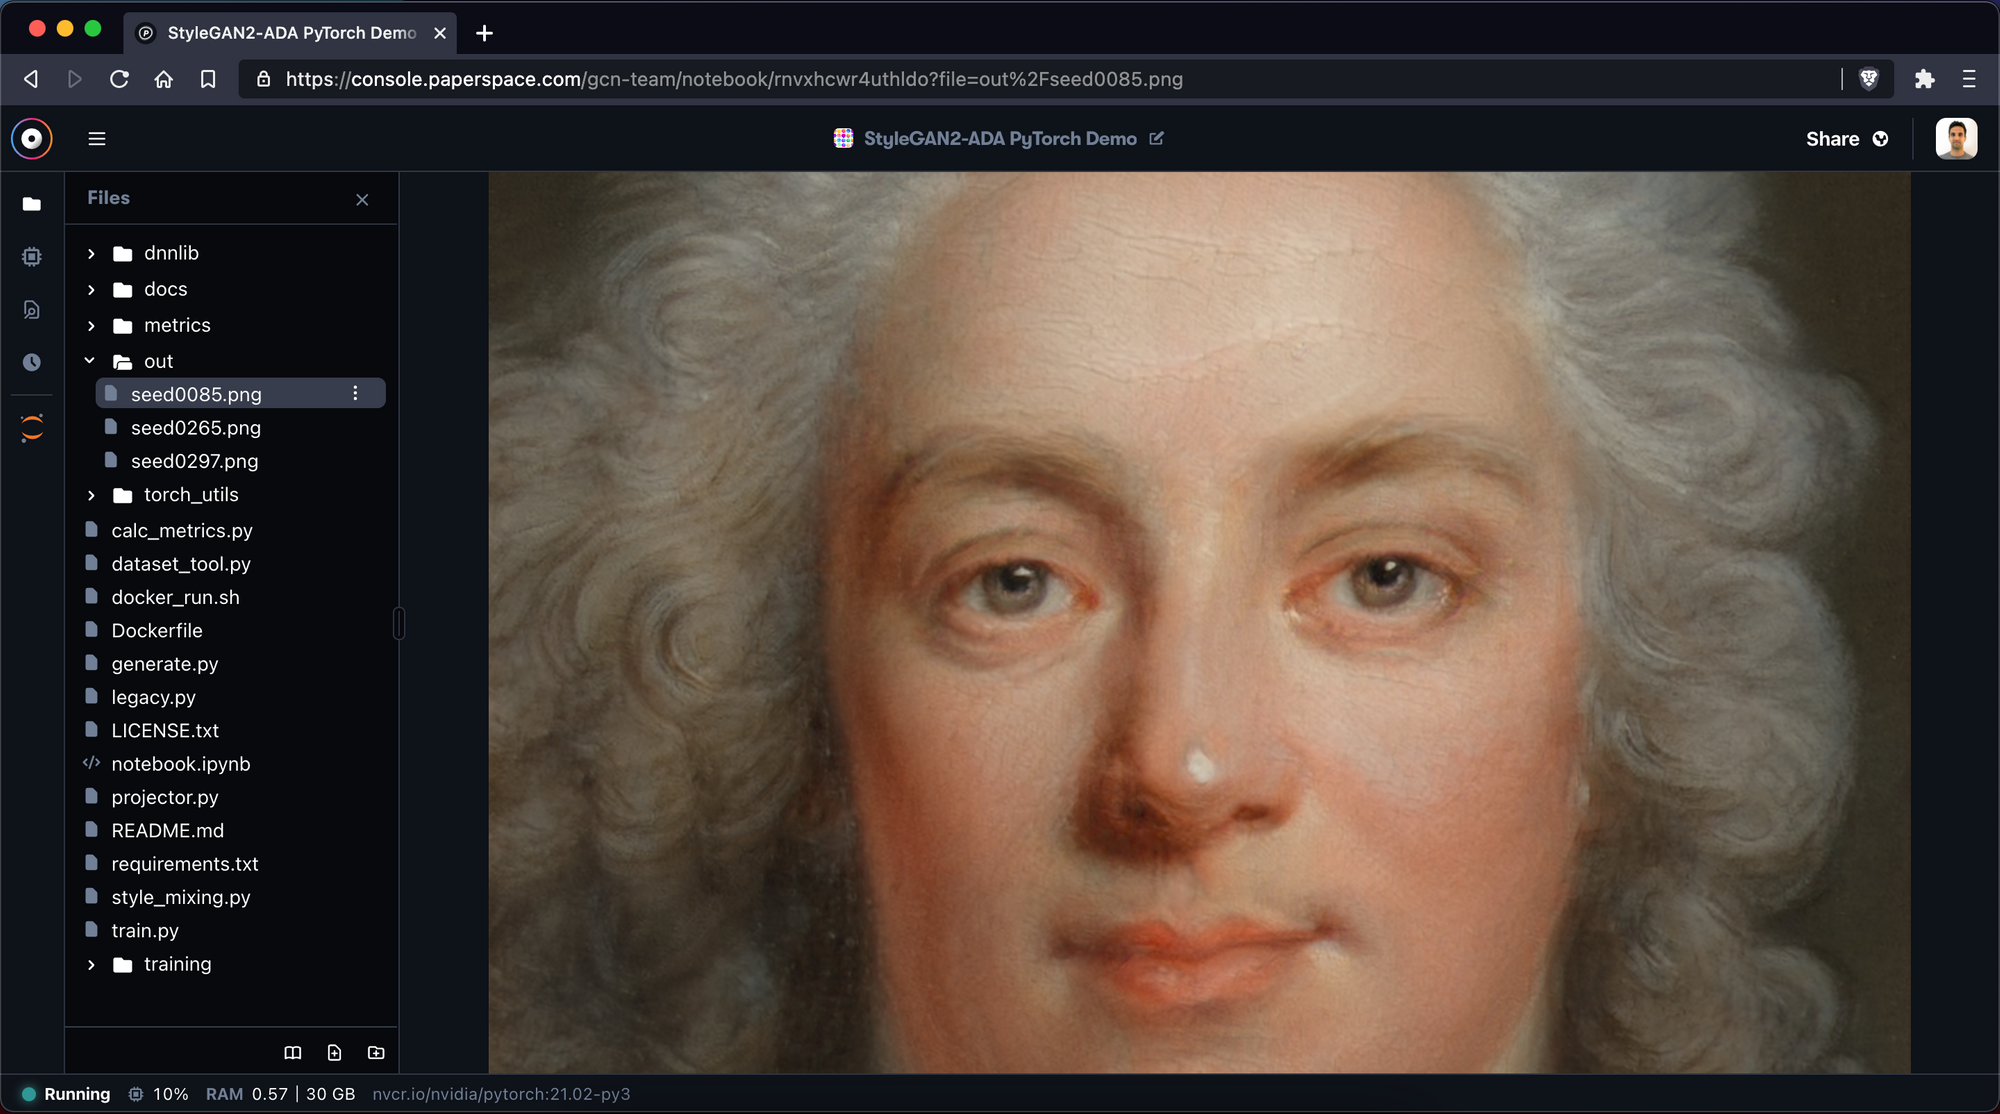Open the Brave shields icon in the address bar
Viewport: 2000px width, 1114px height.
coord(1868,79)
